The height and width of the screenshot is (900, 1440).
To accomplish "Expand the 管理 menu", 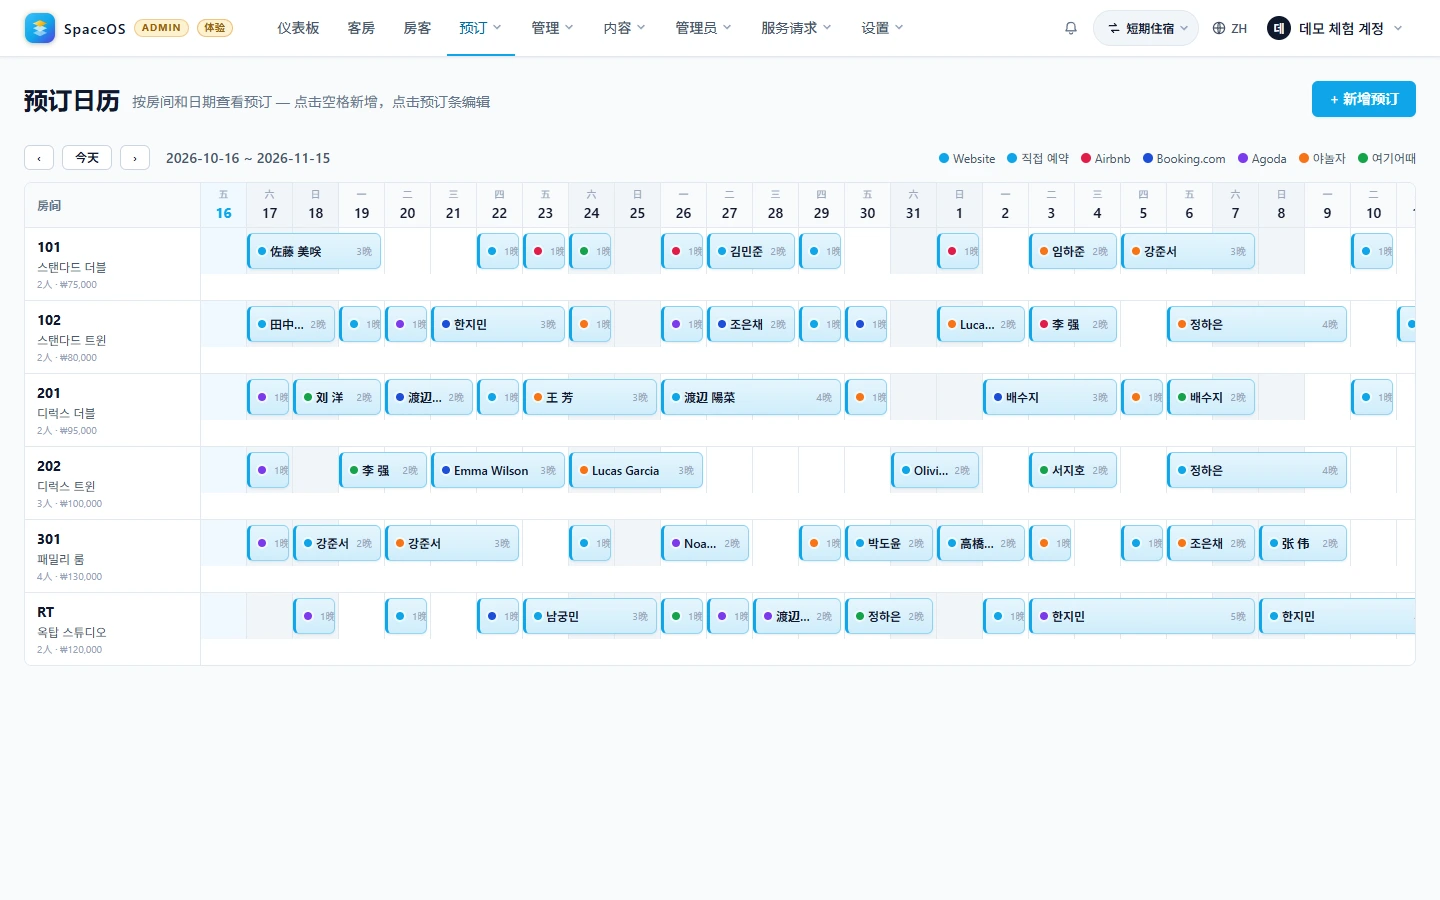I will point(552,28).
